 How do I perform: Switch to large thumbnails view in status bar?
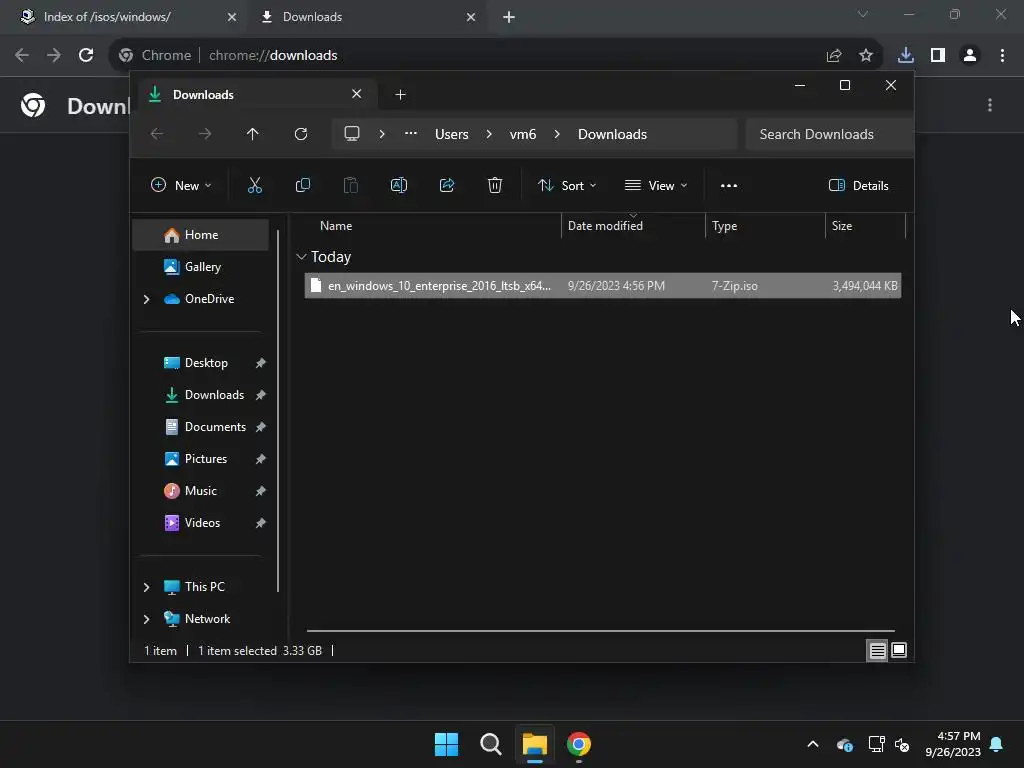(899, 650)
